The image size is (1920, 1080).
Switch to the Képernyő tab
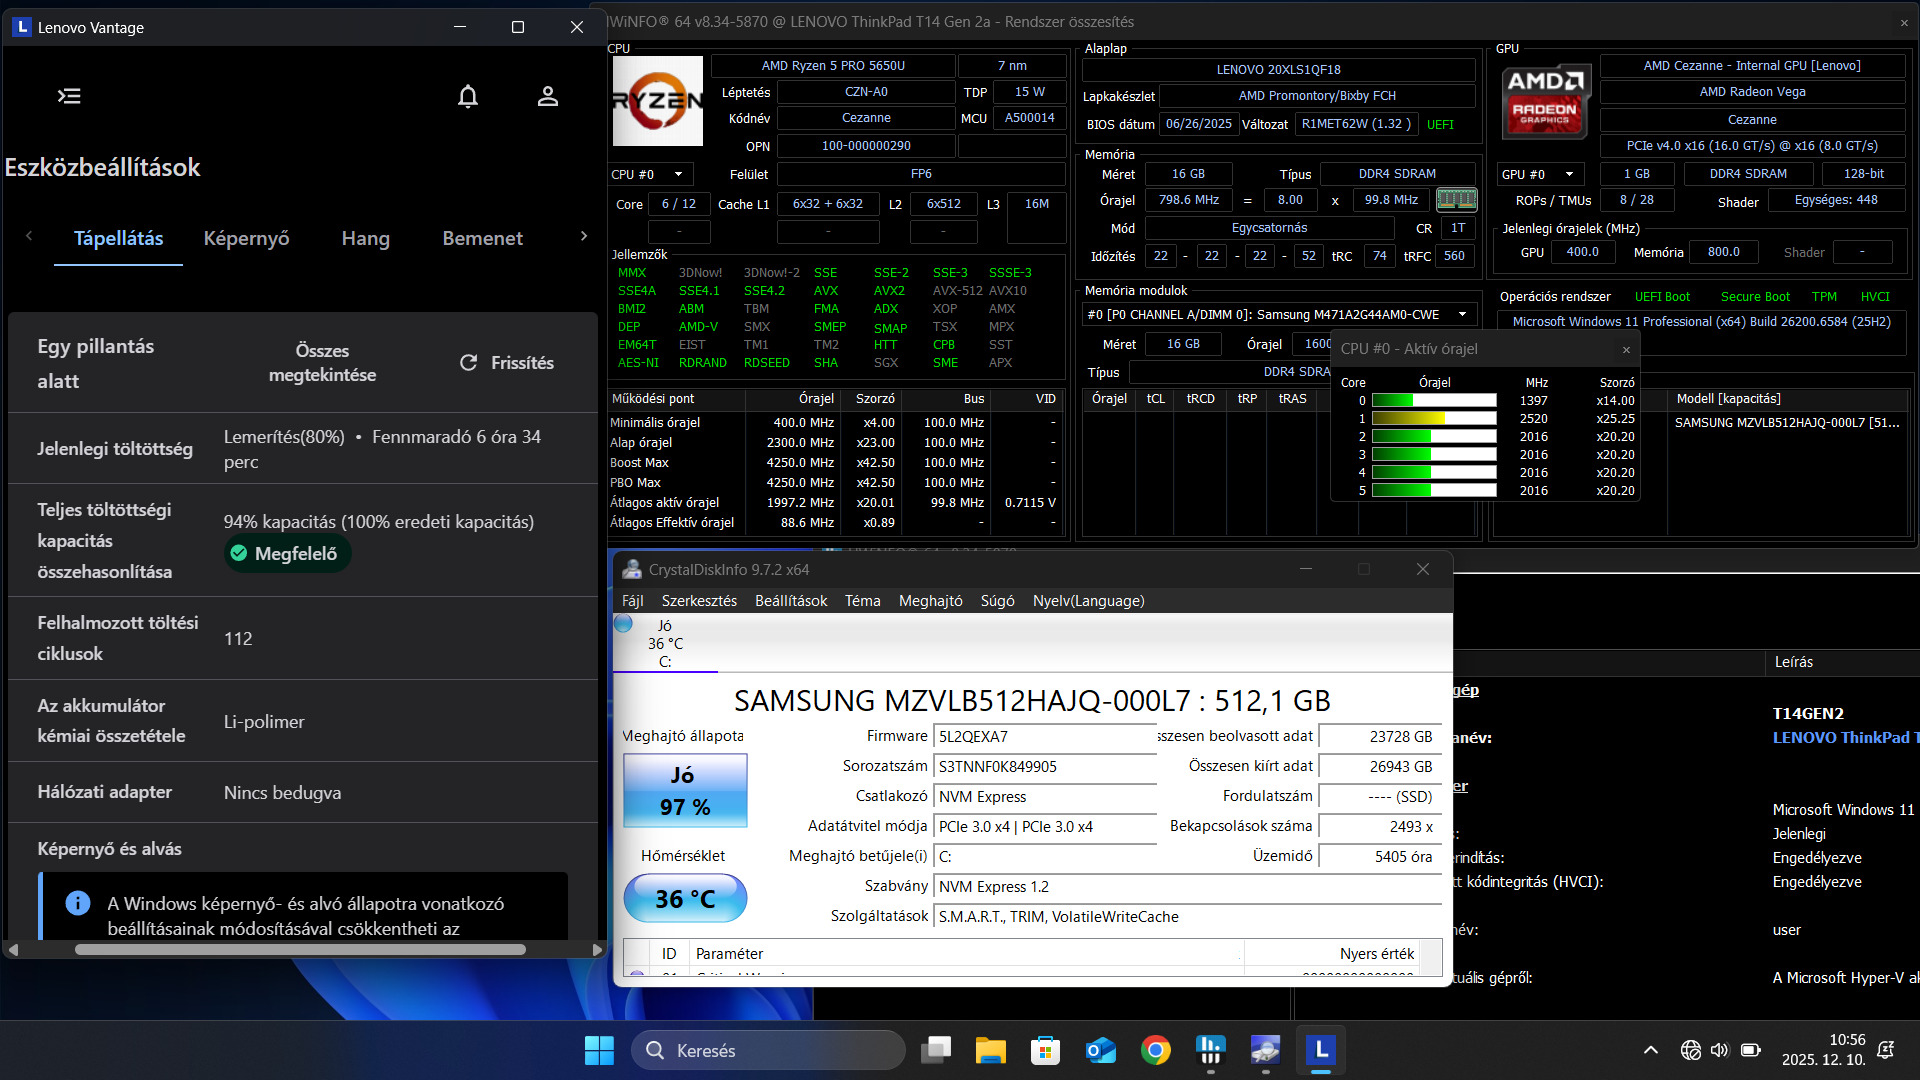[x=246, y=238]
